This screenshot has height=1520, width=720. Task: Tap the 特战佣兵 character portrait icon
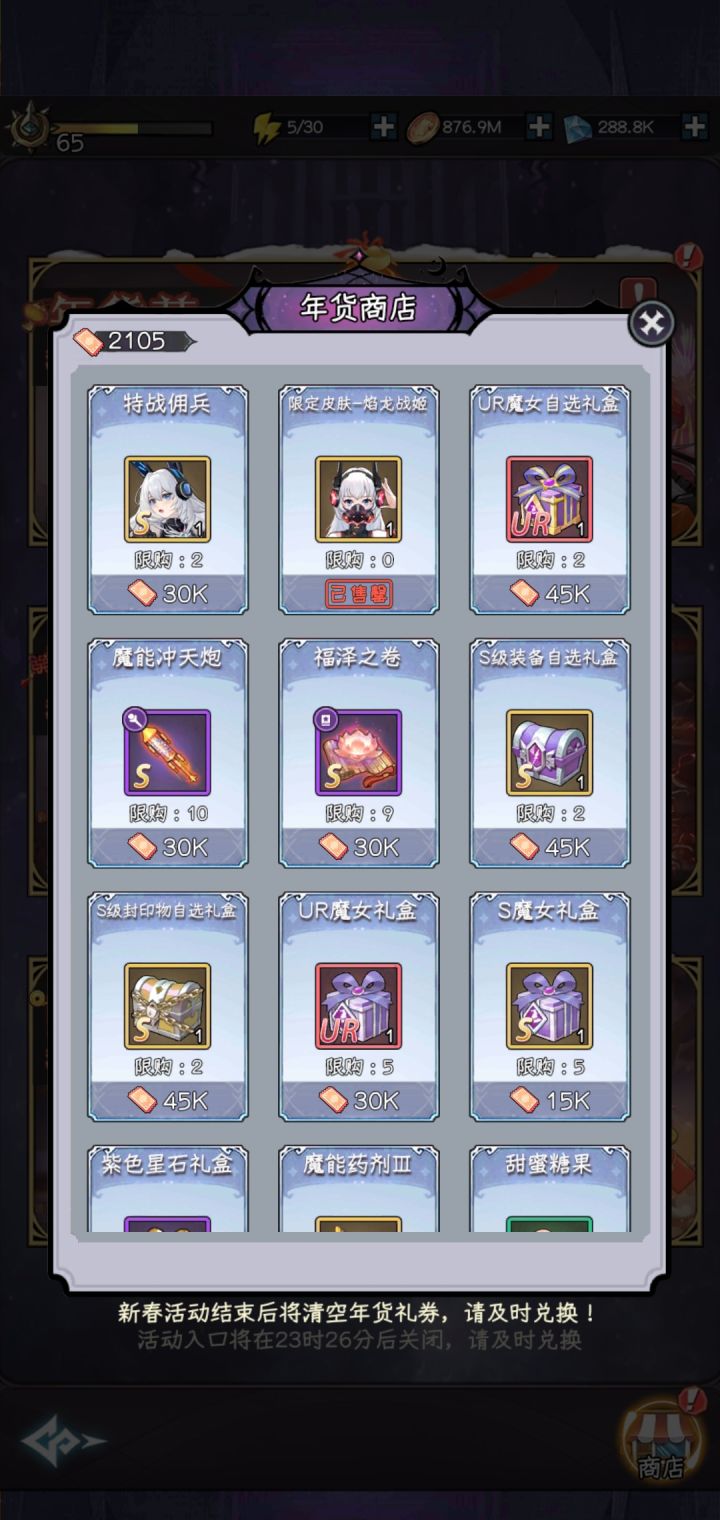pyautogui.click(x=167, y=499)
